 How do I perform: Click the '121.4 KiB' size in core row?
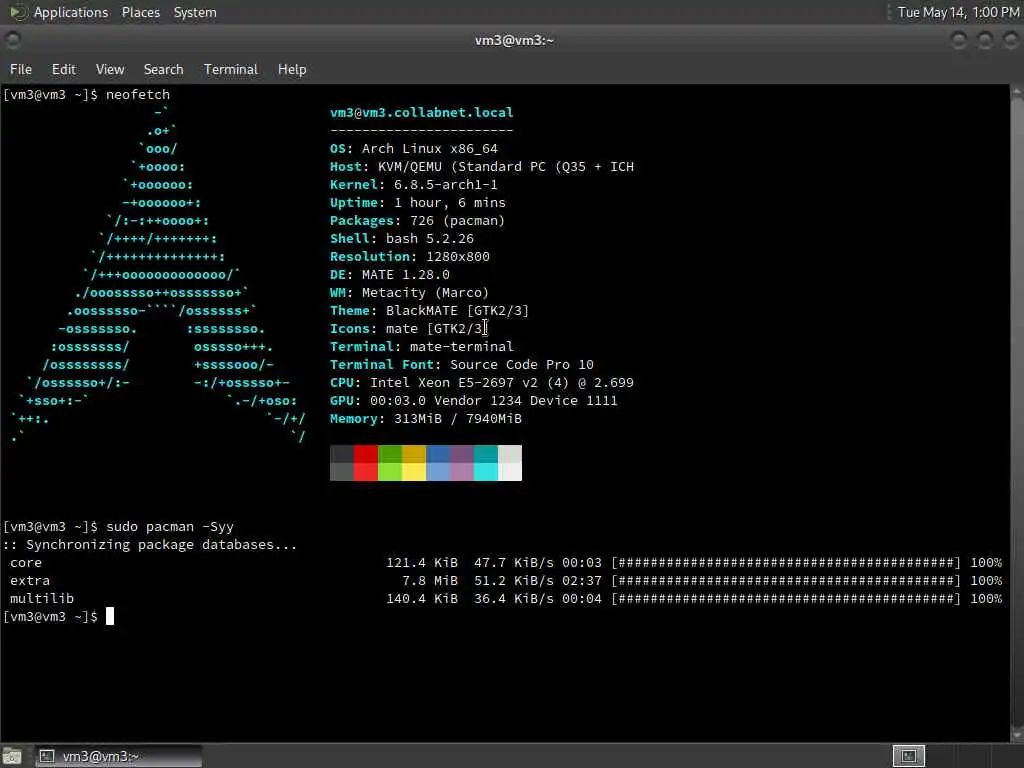click(x=422, y=562)
